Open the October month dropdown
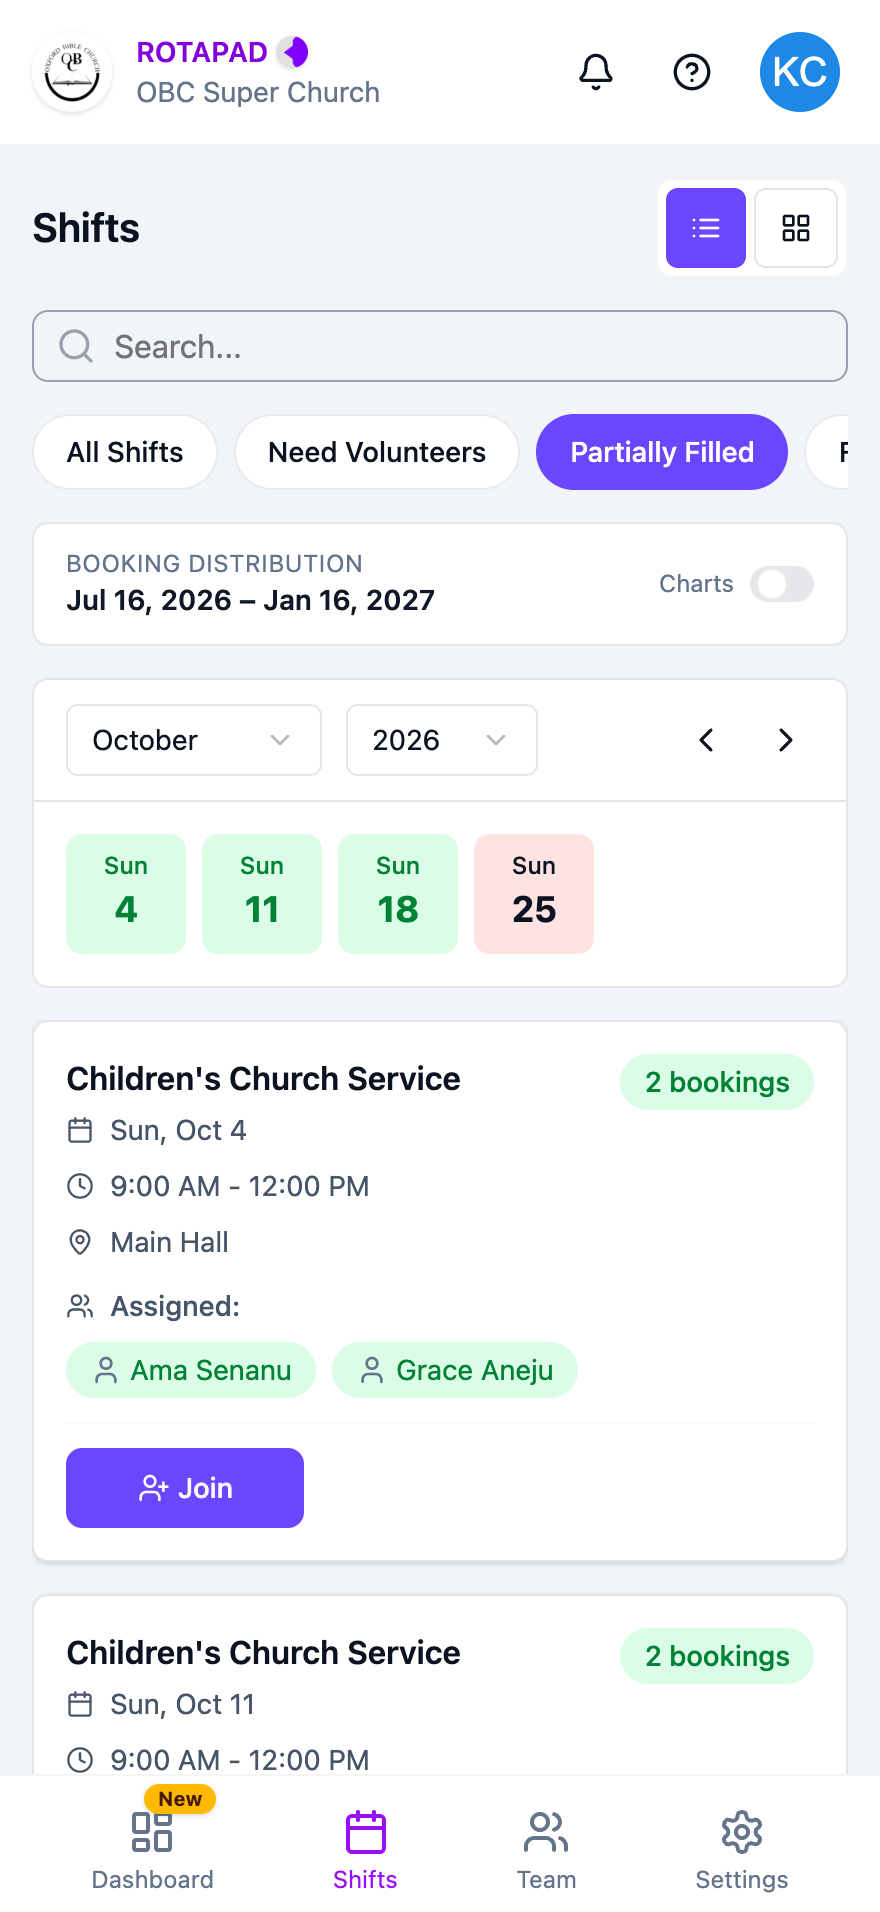This screenshot has height=1912, width=880. coord(194,740)
